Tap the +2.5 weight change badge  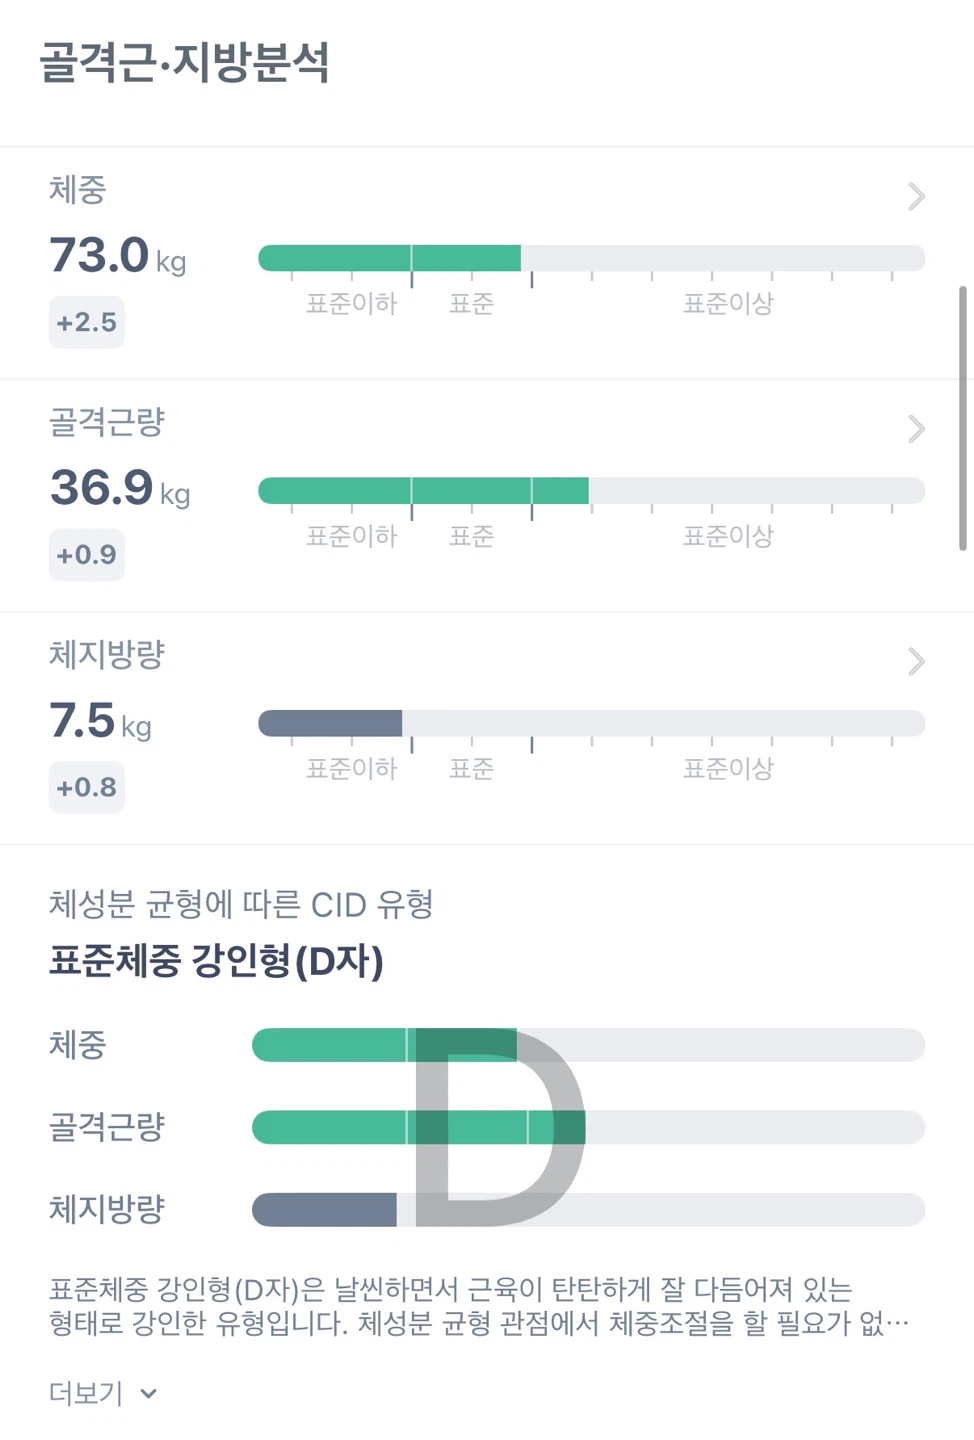click(x=87, y=322)
